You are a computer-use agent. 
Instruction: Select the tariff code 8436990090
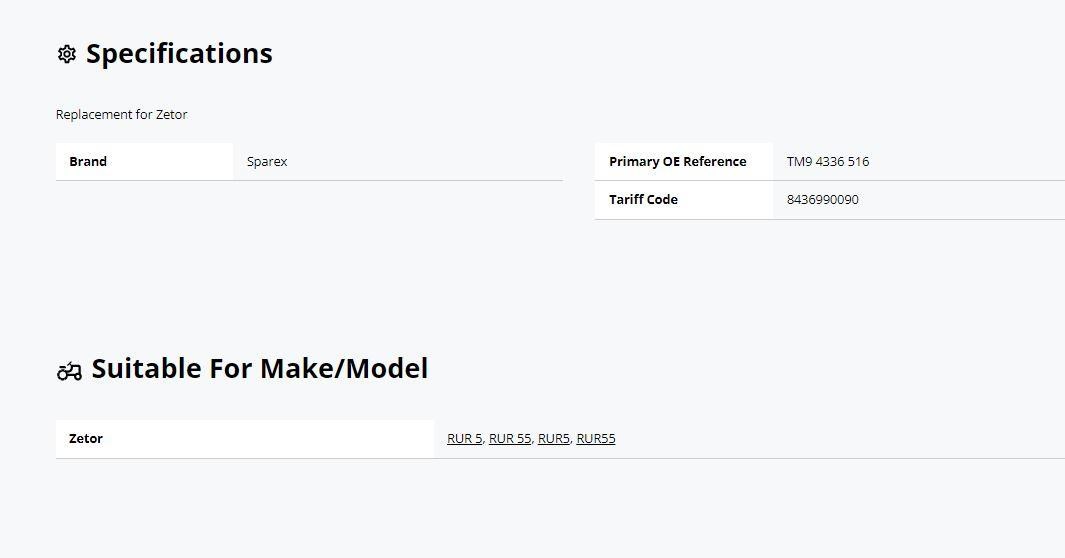(823, 200)
